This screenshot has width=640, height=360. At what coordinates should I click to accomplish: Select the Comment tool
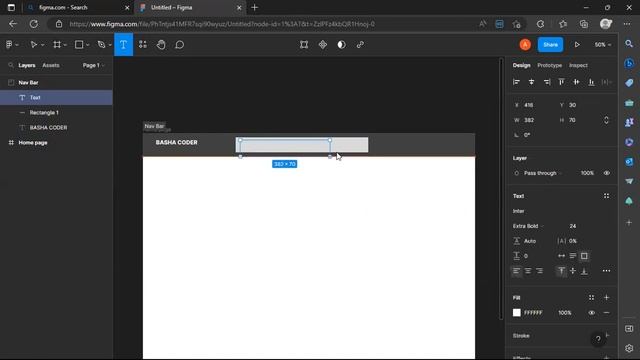tap(180, 44)
